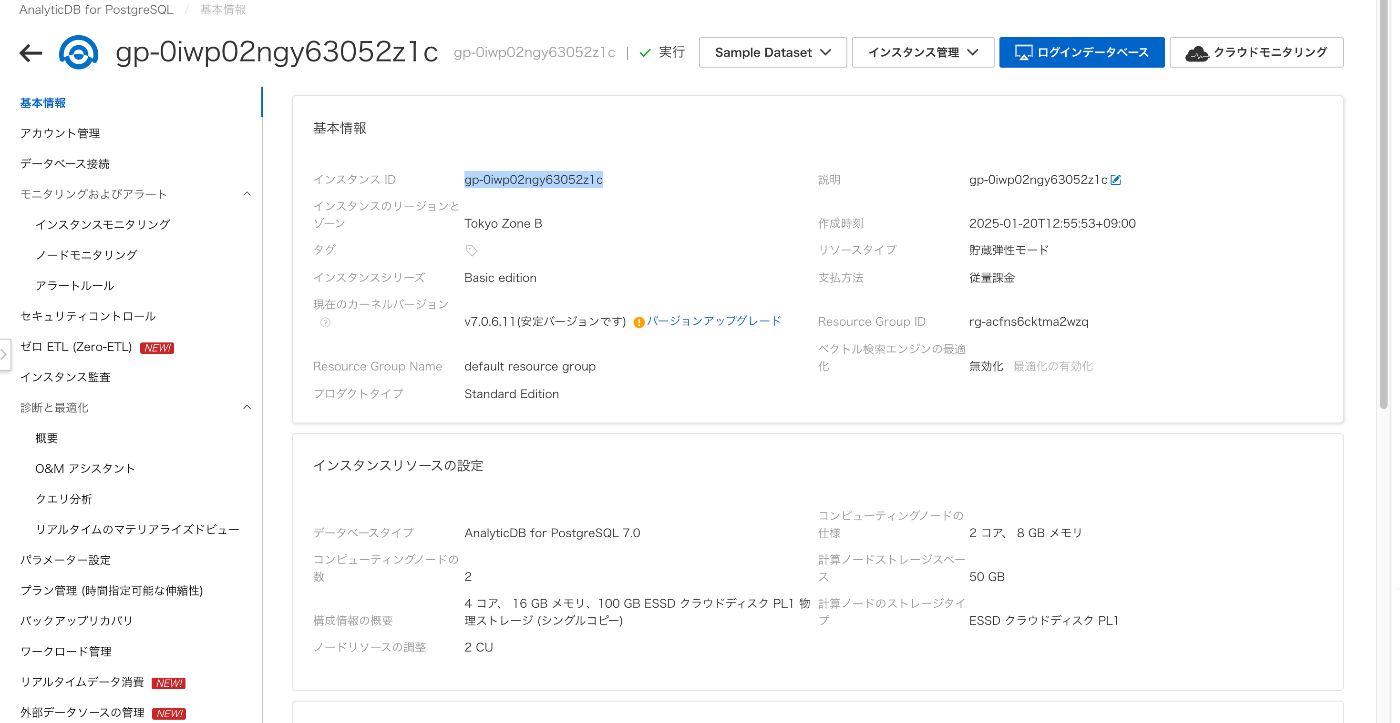
Task: Open the Sample Dataset dropdown
Action: (x=773, y=52)
